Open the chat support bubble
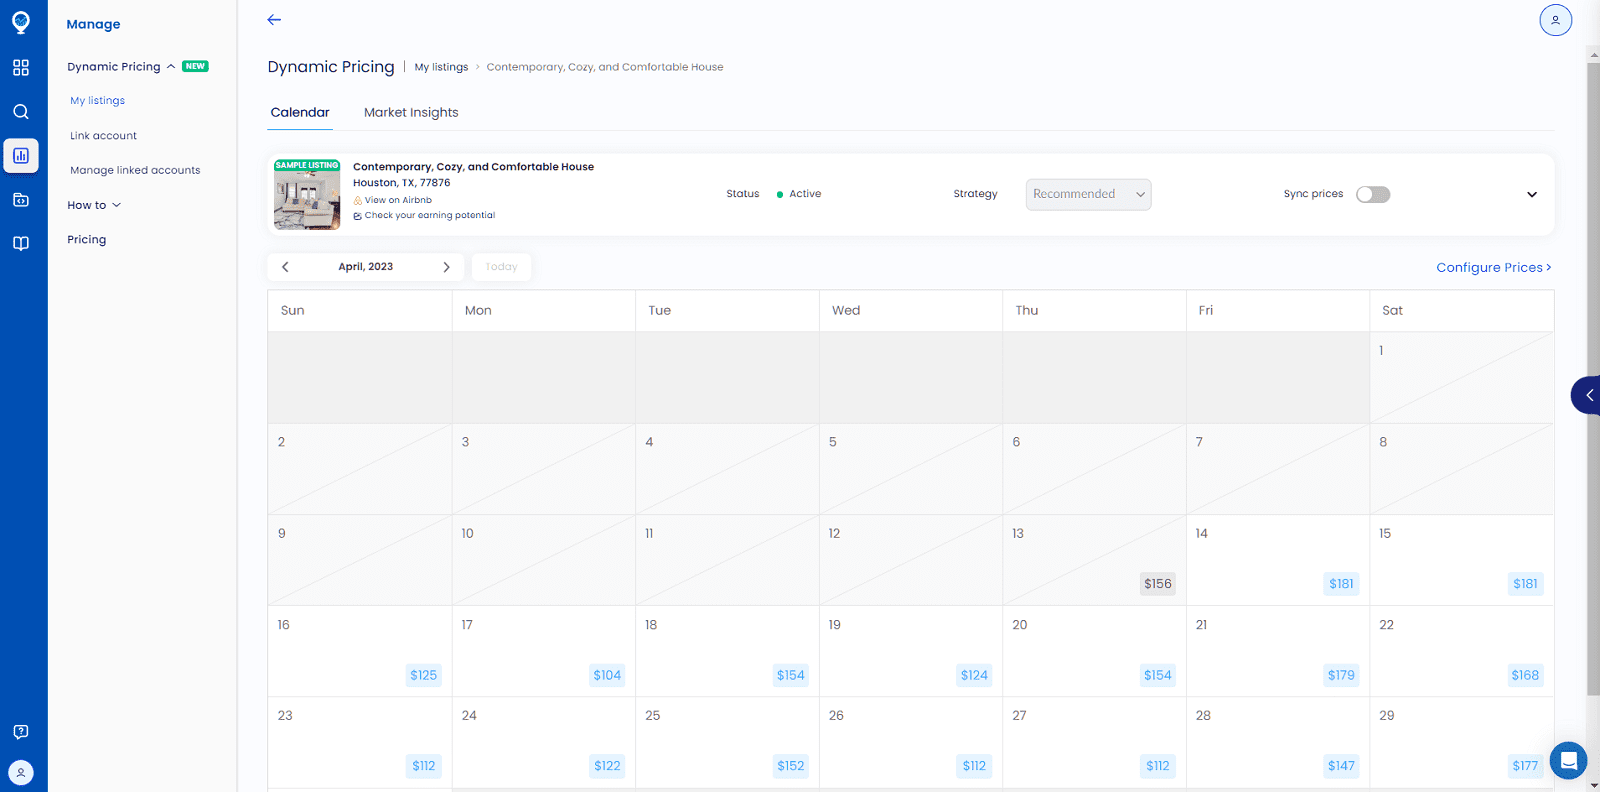The width and height of the screenshot is (1600, 792). click(1568, 761)
